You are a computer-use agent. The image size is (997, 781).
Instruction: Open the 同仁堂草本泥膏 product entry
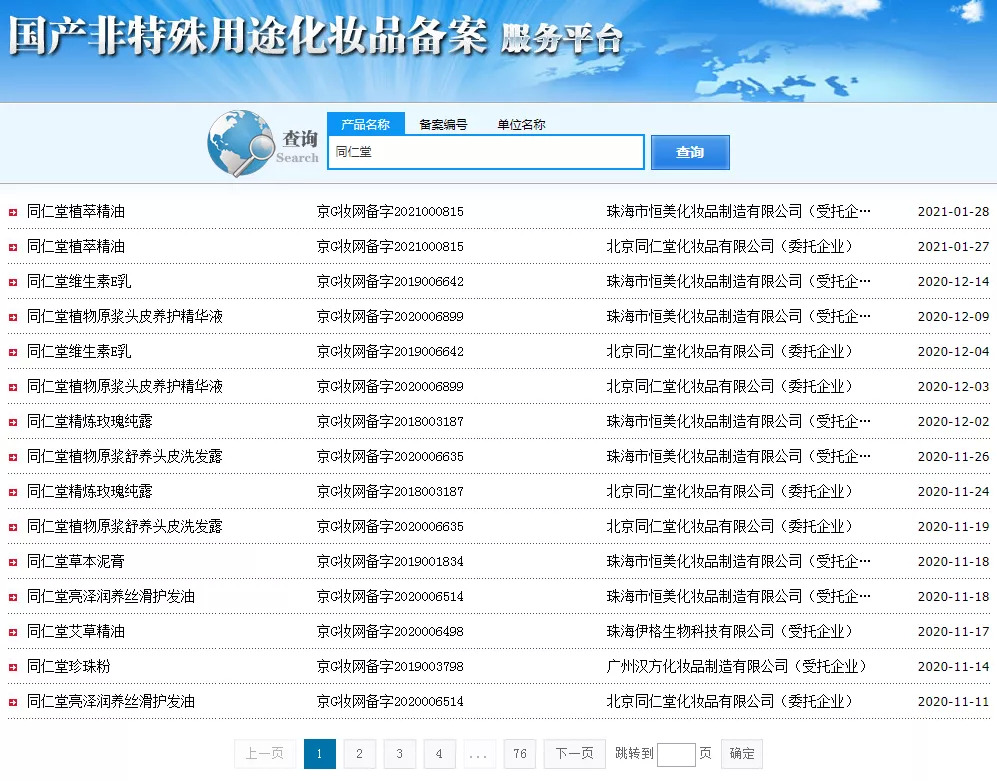pos(76,562)
